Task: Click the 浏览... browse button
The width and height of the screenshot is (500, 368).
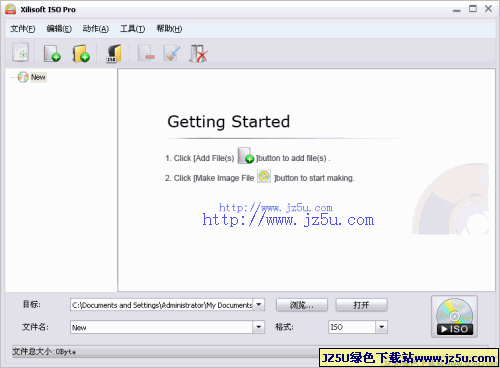Action: point(302,305)
